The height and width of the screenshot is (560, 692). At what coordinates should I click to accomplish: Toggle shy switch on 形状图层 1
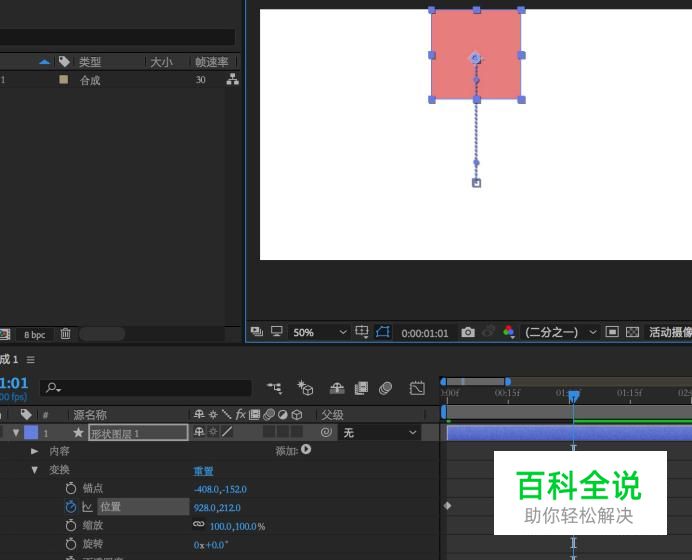click(199, 432)
